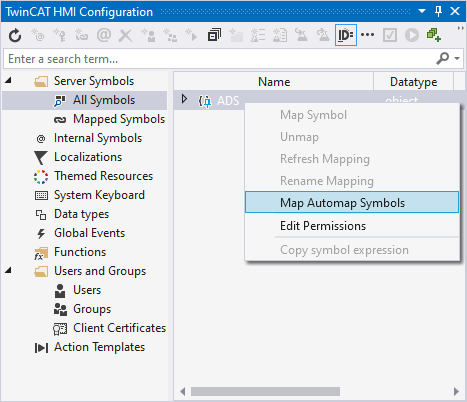Click the scrollbar left arrow
Screen dimensions: 467x402
[182, 391]
